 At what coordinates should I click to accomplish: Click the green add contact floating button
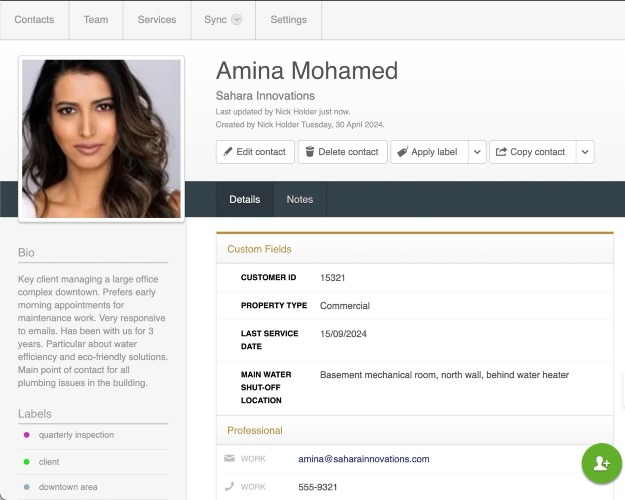tap(601, 463)
